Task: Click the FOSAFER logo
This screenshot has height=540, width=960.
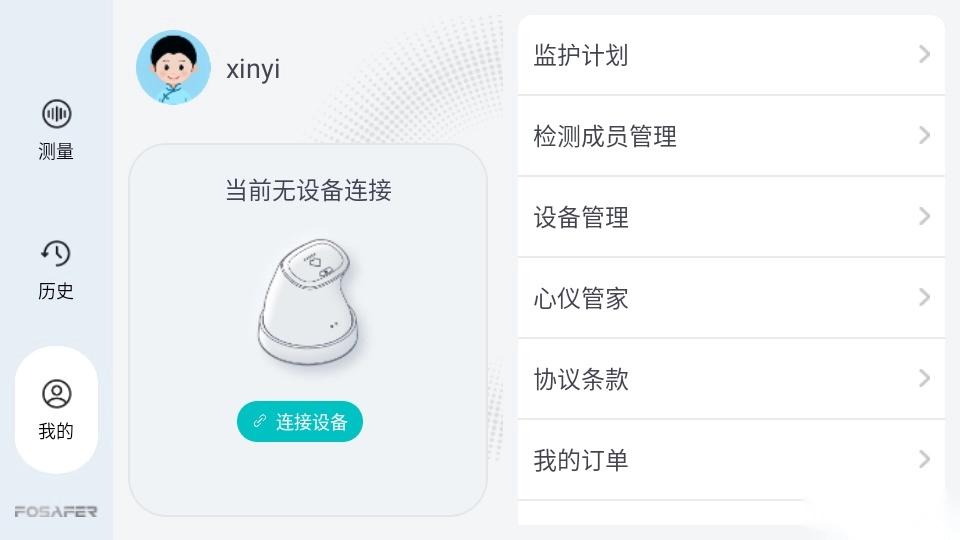Action: (56, 511)
